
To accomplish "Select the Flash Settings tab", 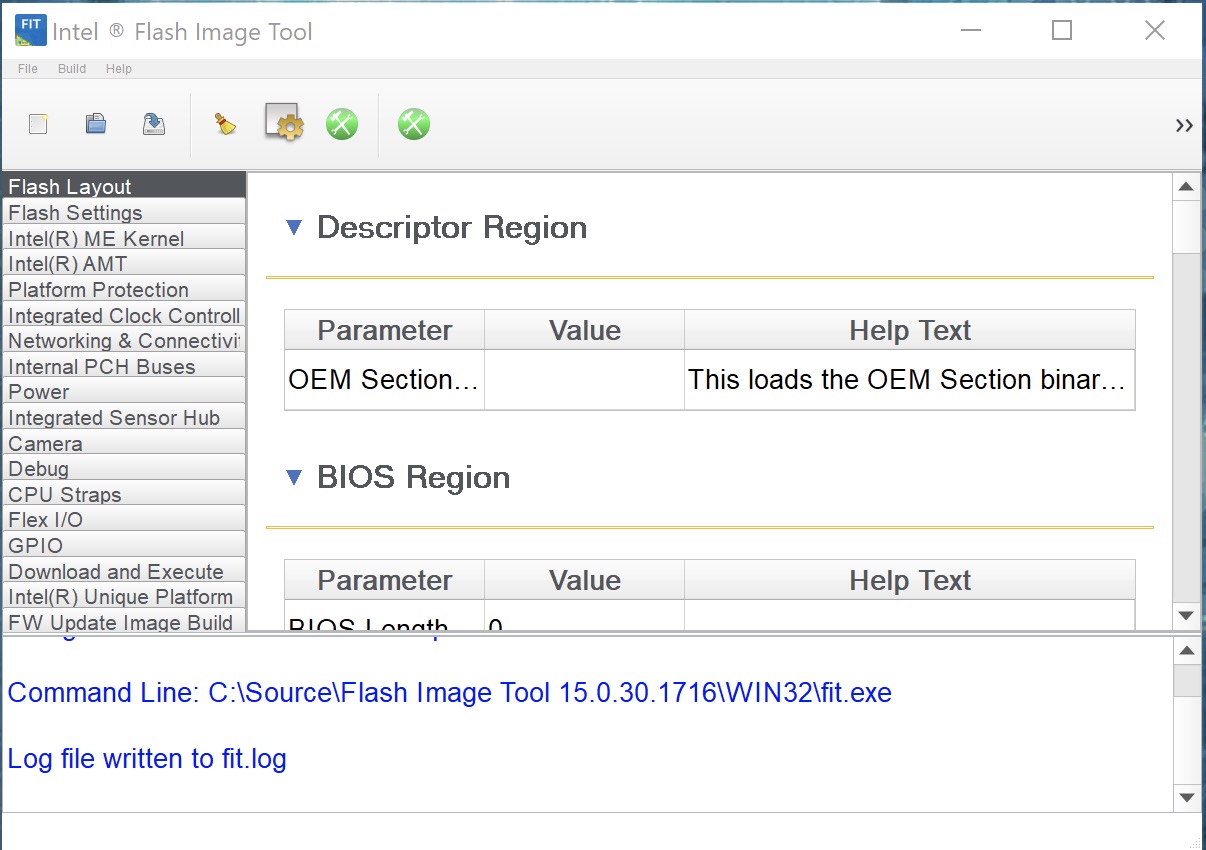I will (76, 213).
